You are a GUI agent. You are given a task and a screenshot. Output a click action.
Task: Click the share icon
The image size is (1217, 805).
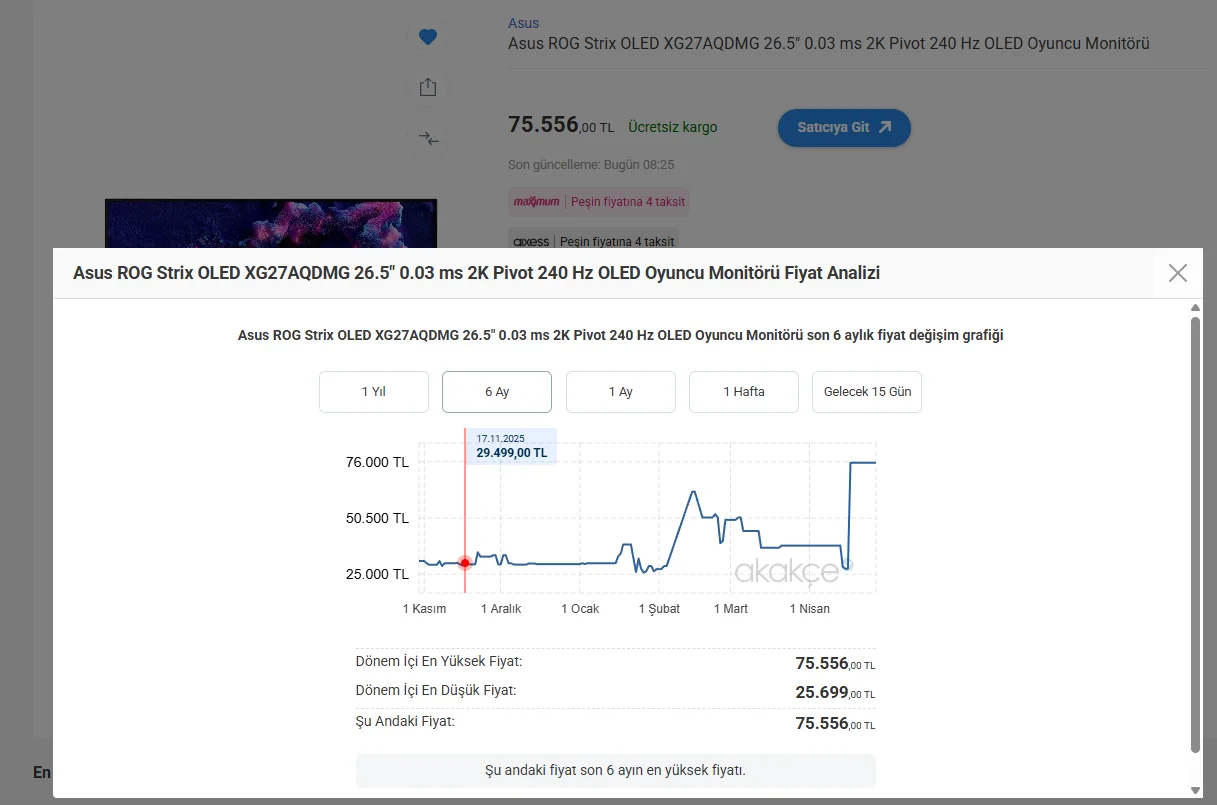428,87
